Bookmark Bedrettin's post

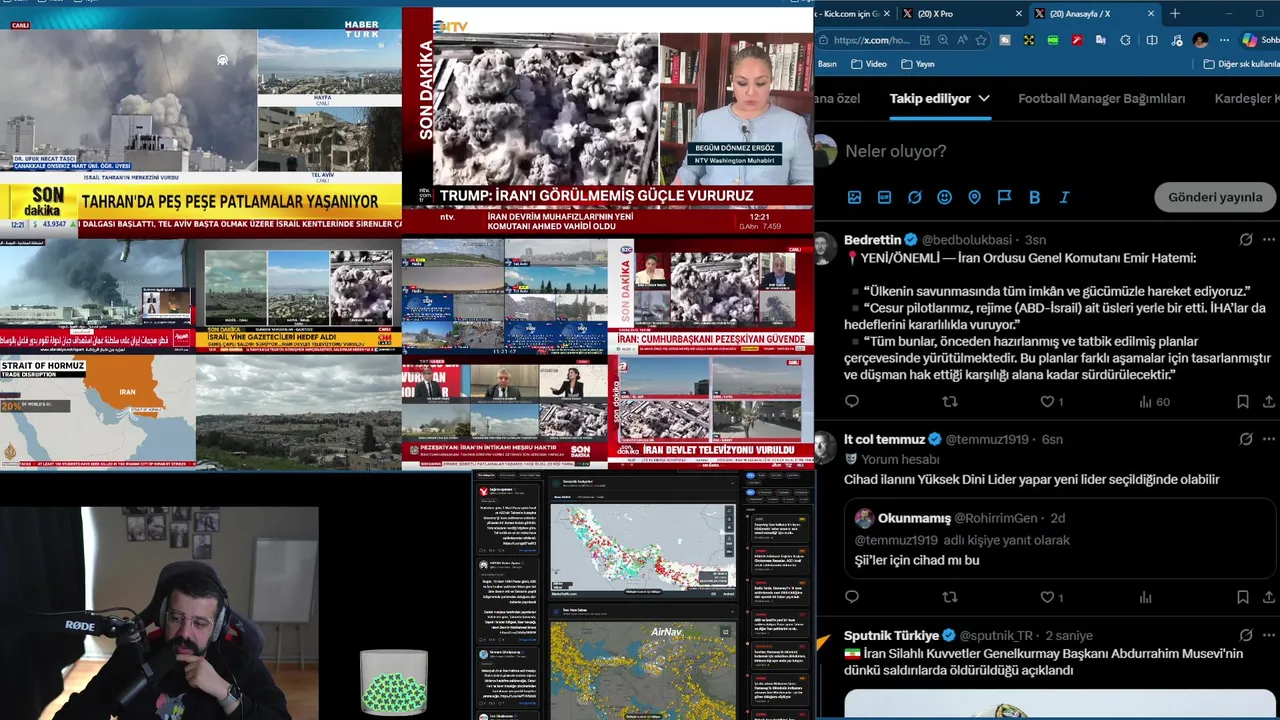coord(1243,401)
